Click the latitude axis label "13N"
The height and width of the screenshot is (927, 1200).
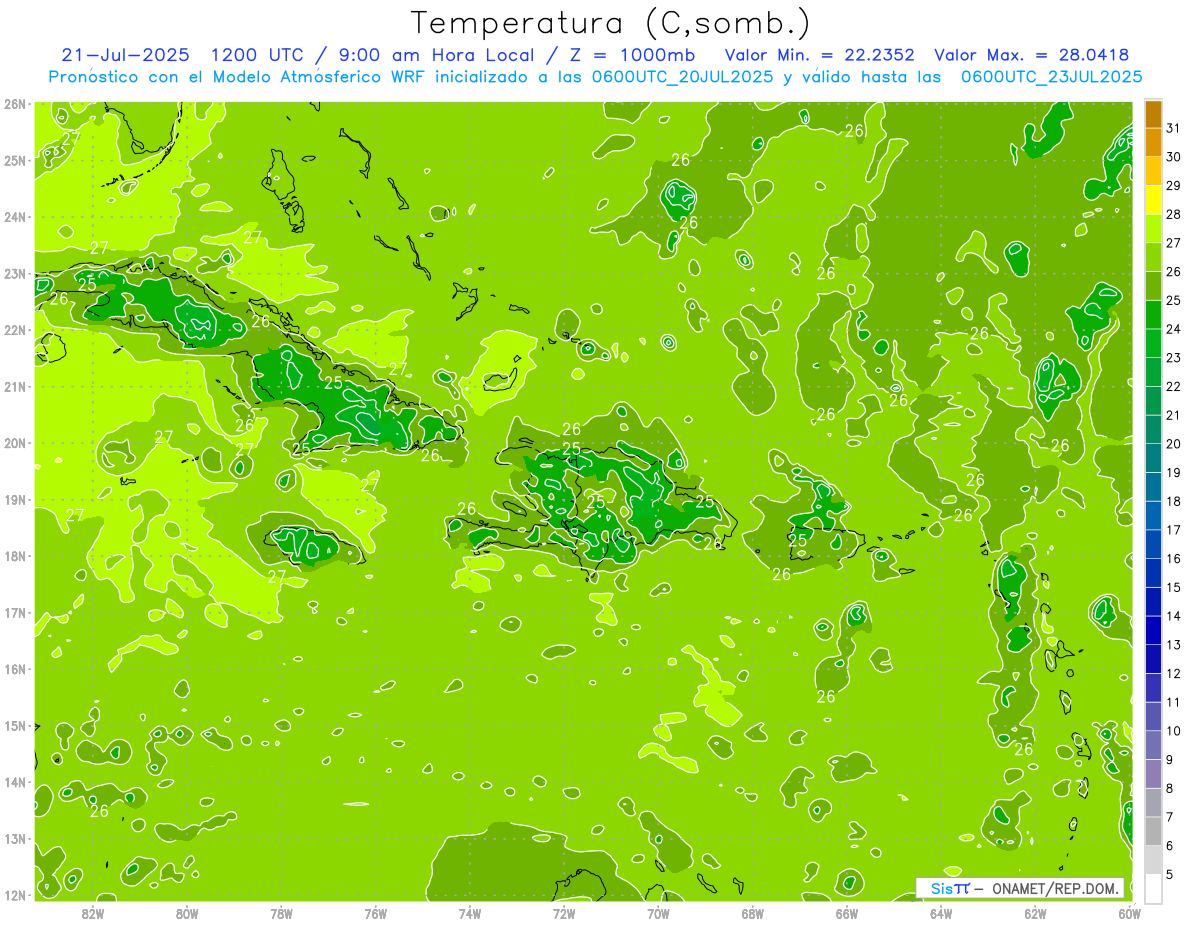click(14, 839)
